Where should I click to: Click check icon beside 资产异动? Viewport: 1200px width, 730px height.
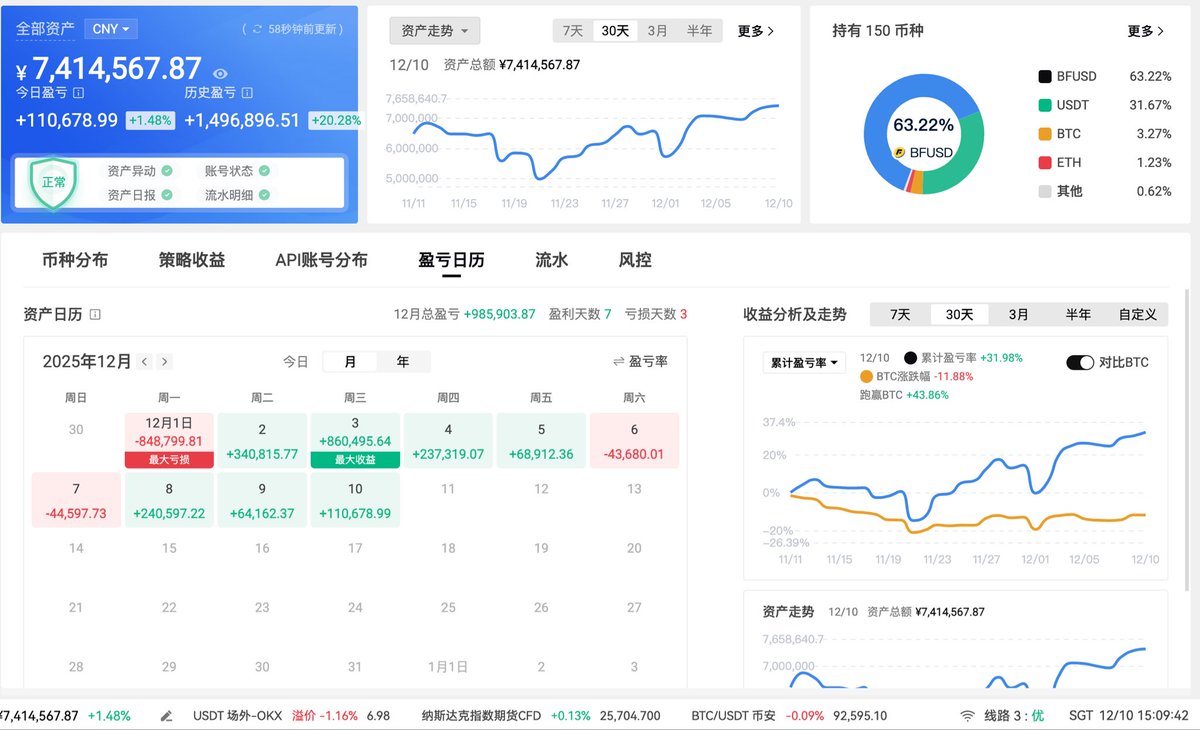pyautogui.click(x=167, y=171)
